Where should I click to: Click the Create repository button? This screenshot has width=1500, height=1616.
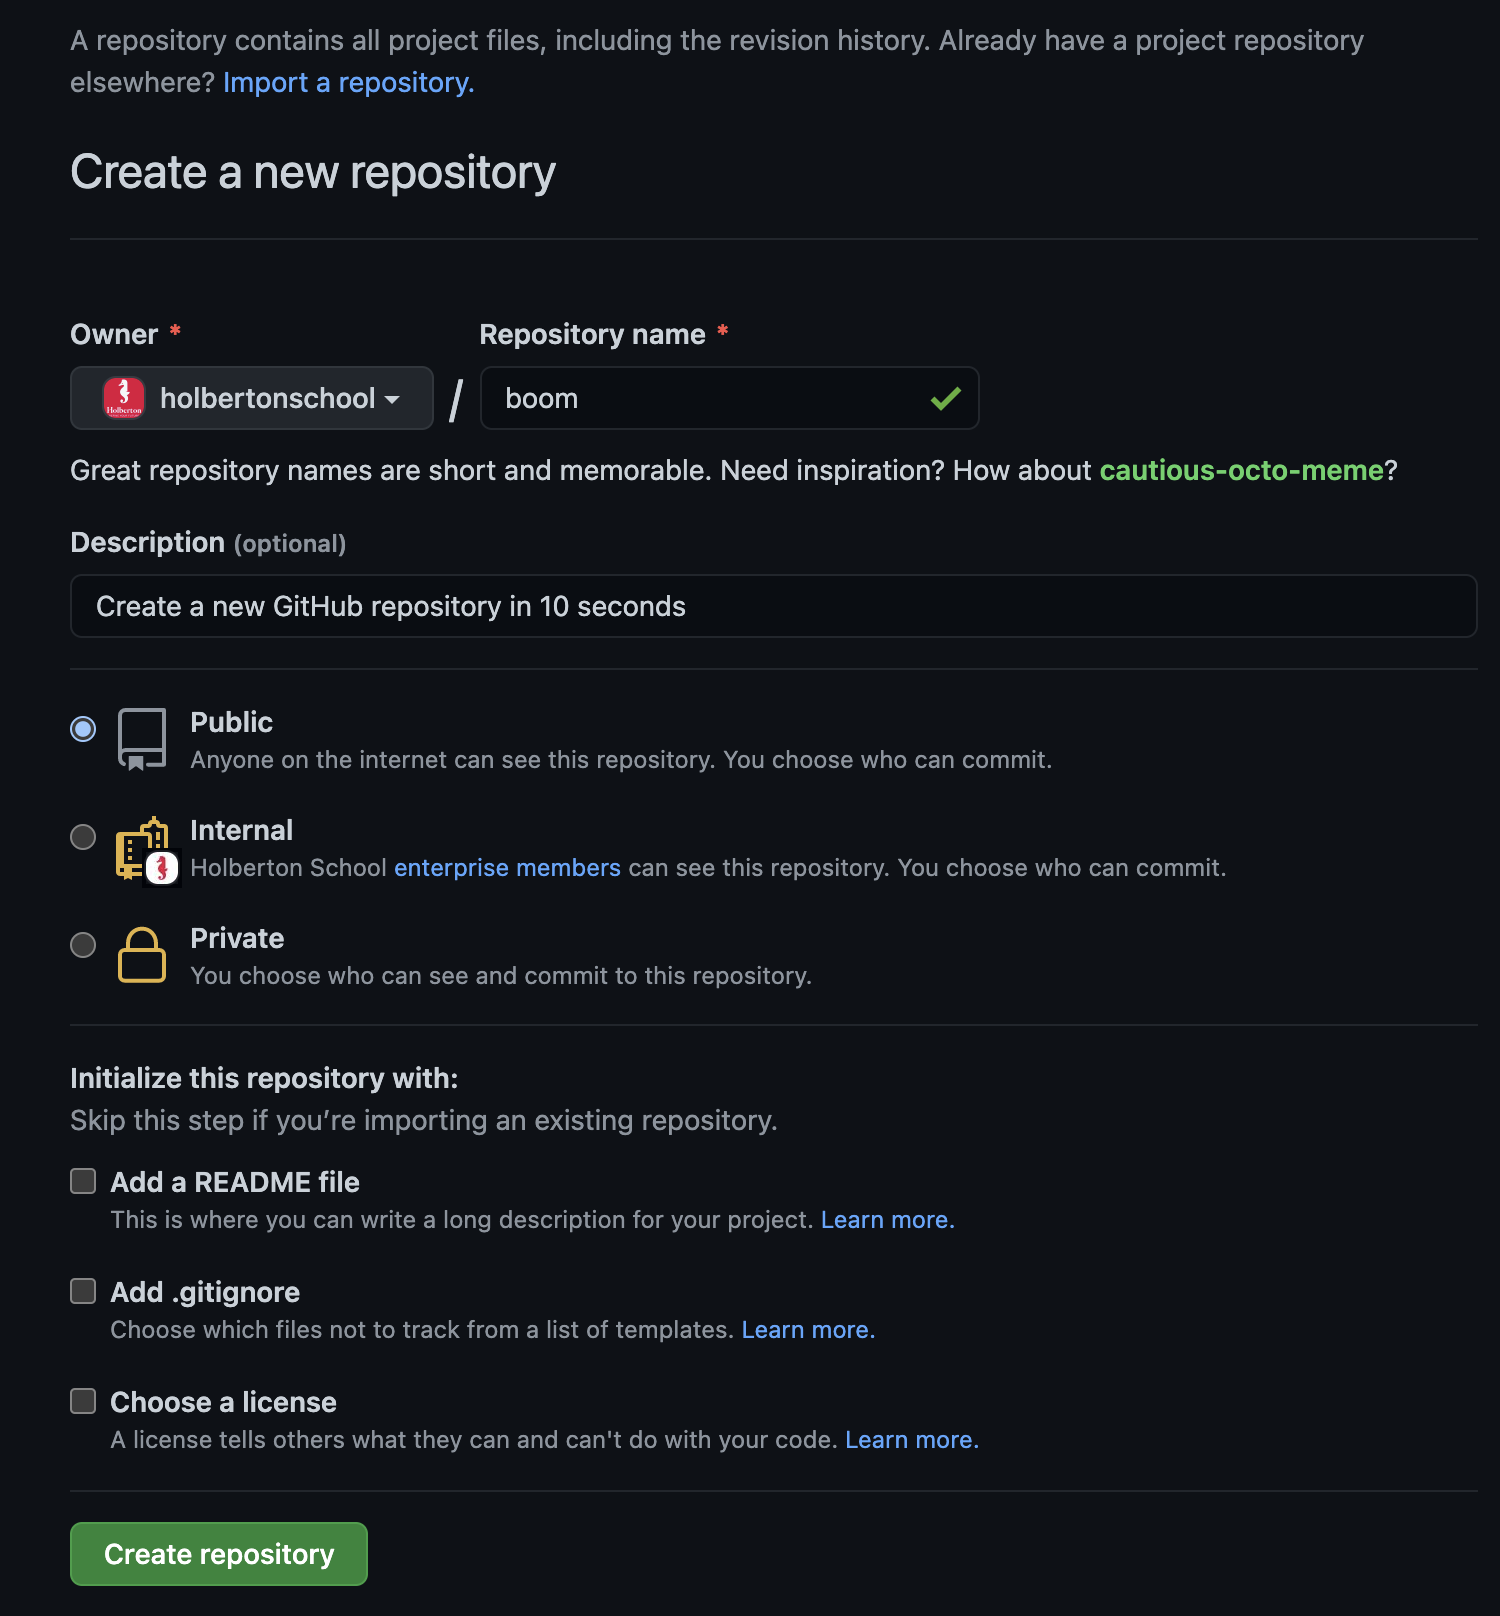click(219, 1554)
